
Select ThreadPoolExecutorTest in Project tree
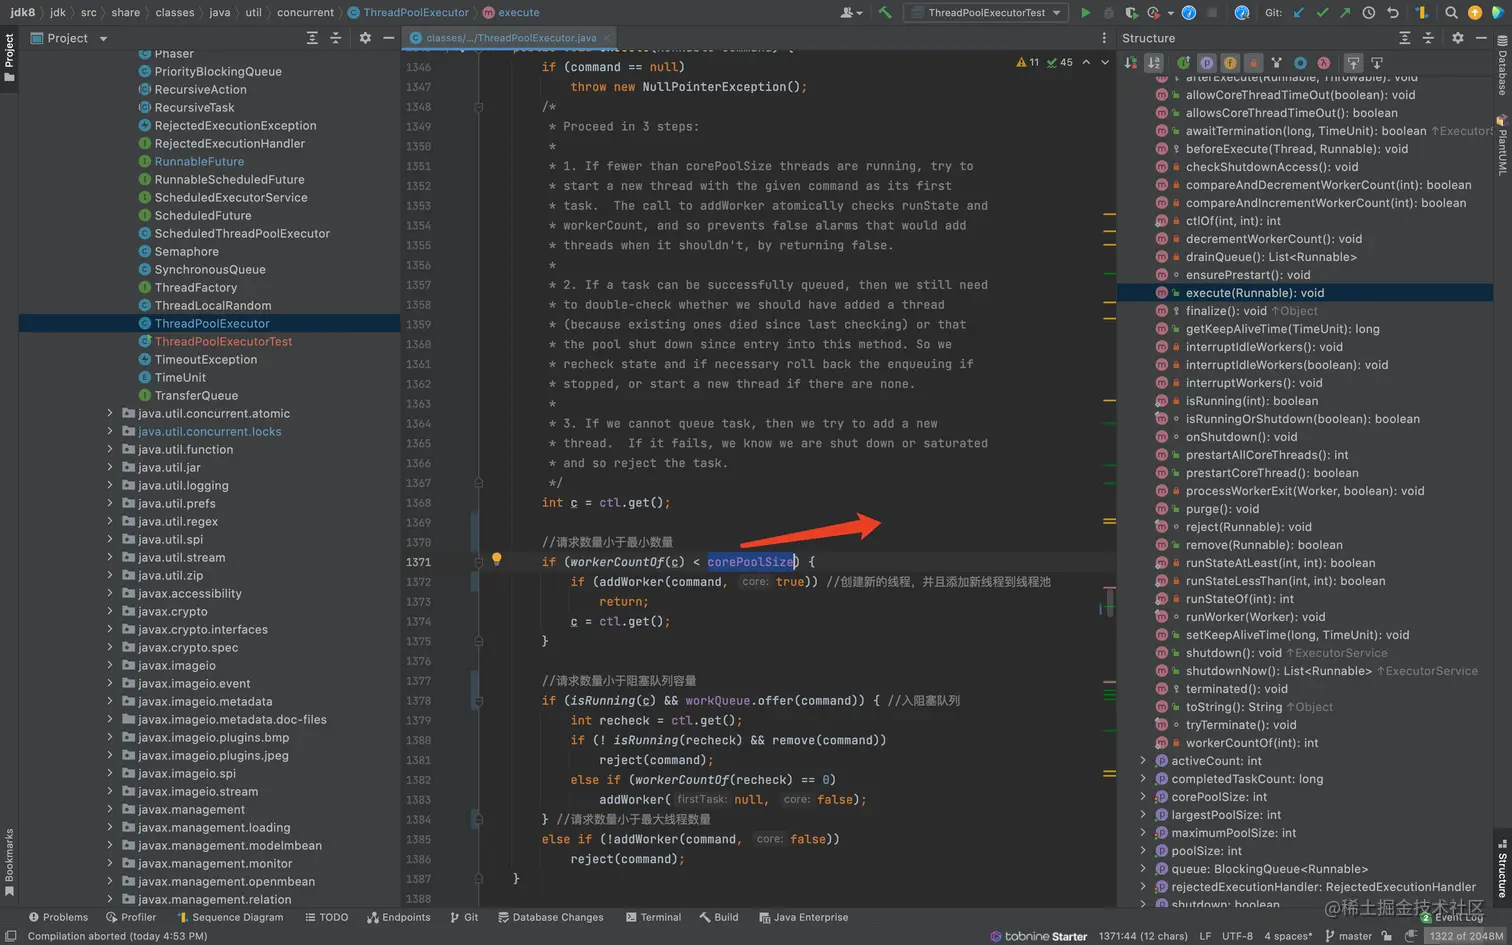[x=223, y=341]
